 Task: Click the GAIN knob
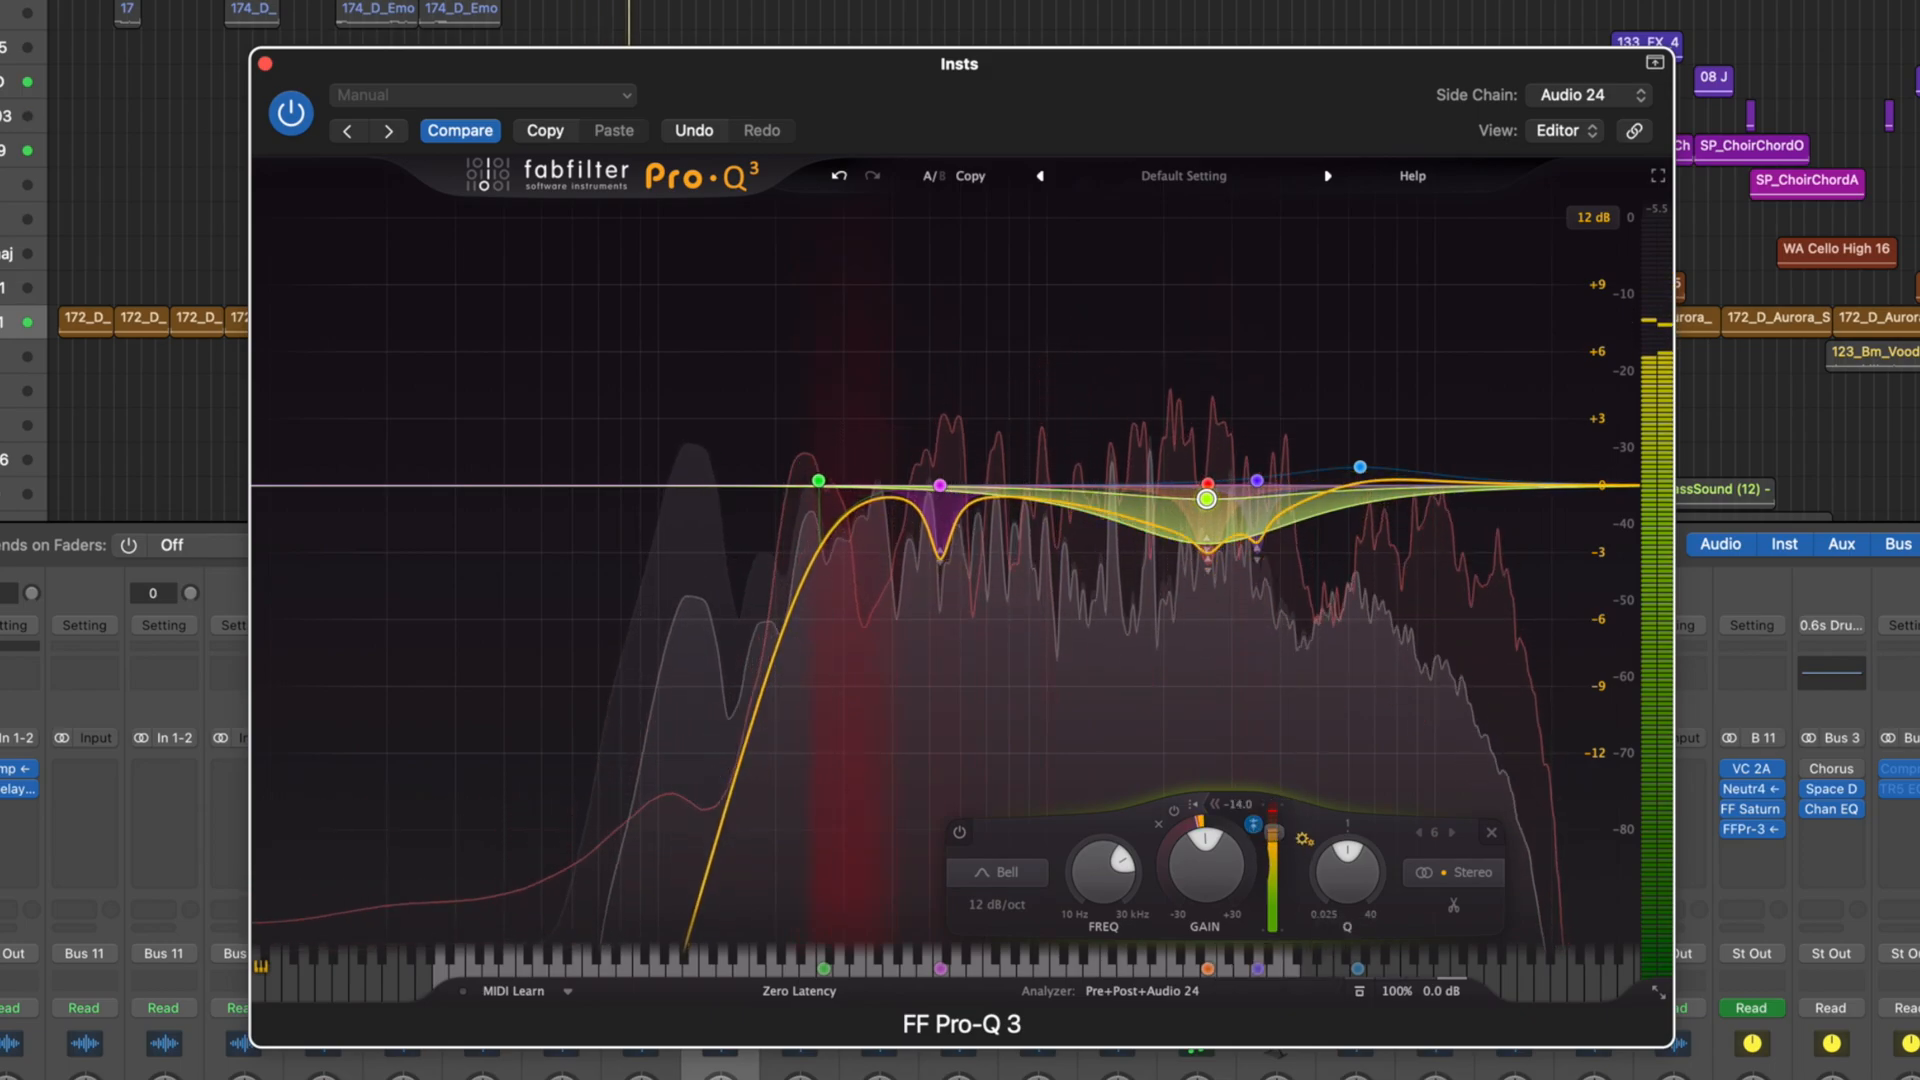[1206, 867]
